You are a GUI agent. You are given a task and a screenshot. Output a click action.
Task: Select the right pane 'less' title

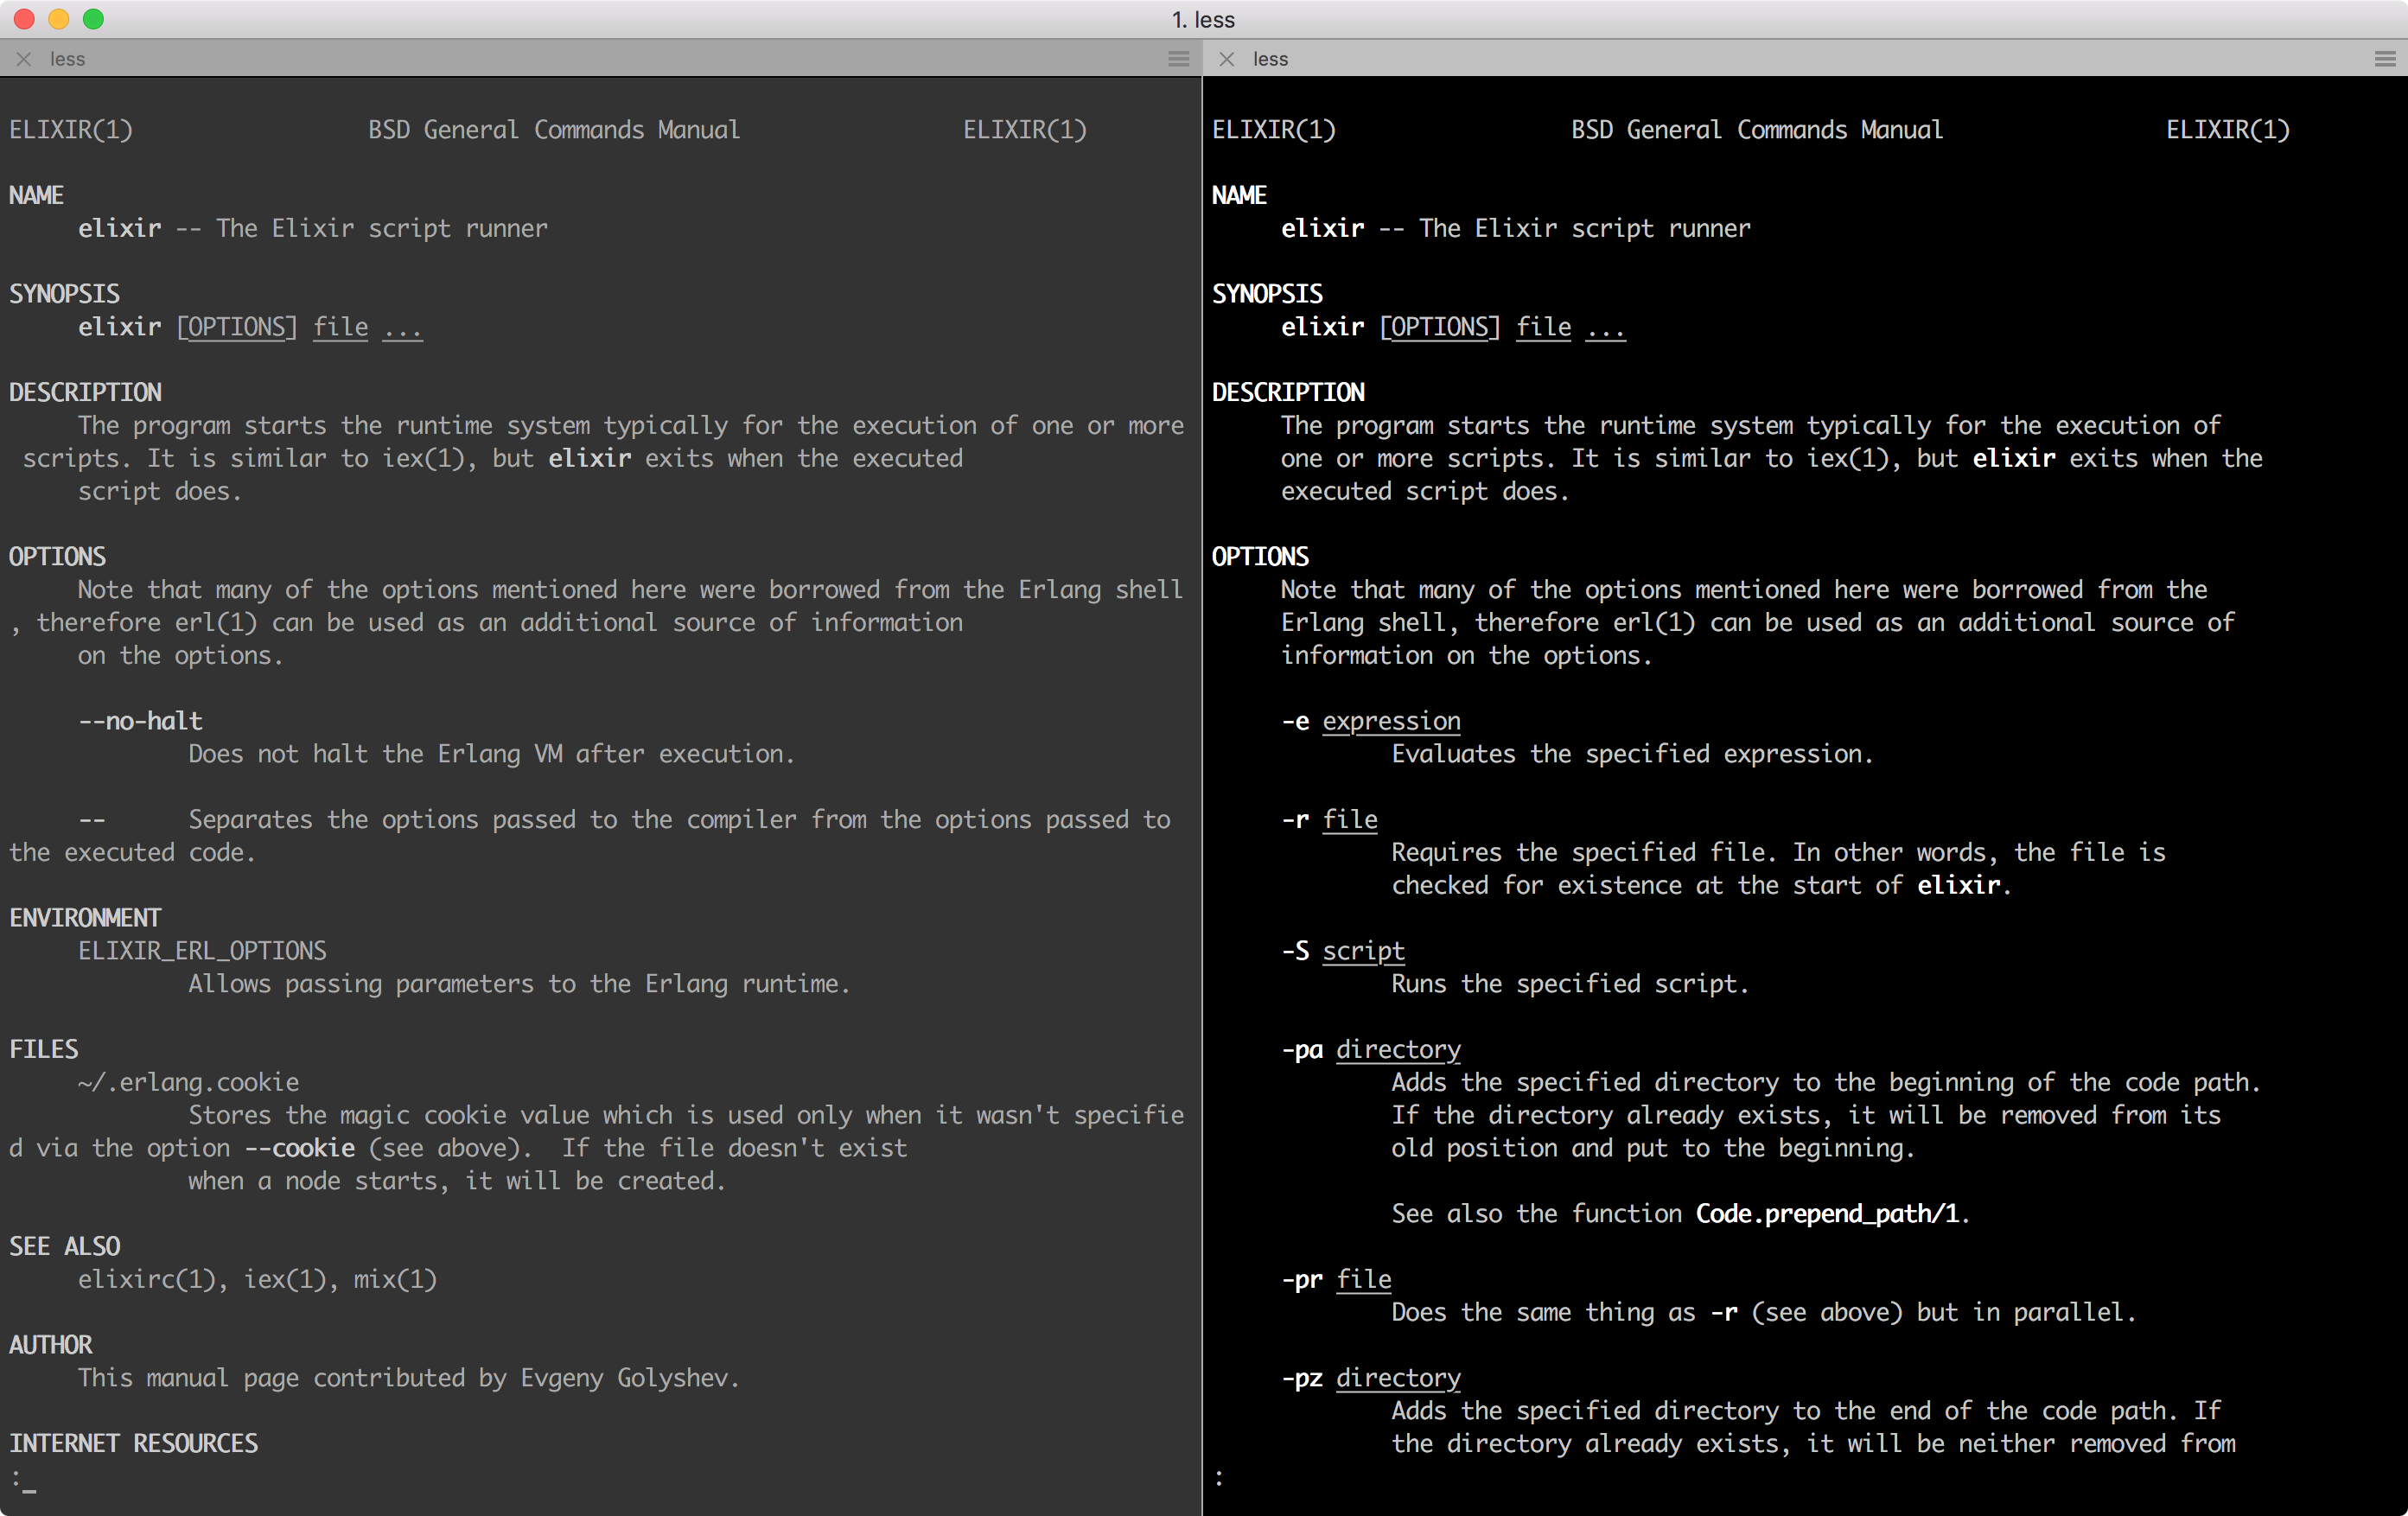1270,59
